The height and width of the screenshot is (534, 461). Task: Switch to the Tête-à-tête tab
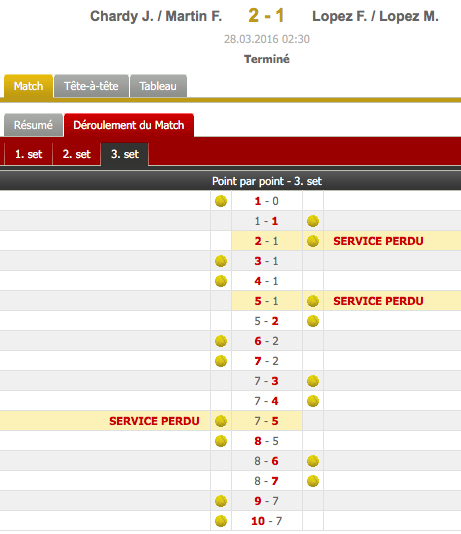coord(91,86)
